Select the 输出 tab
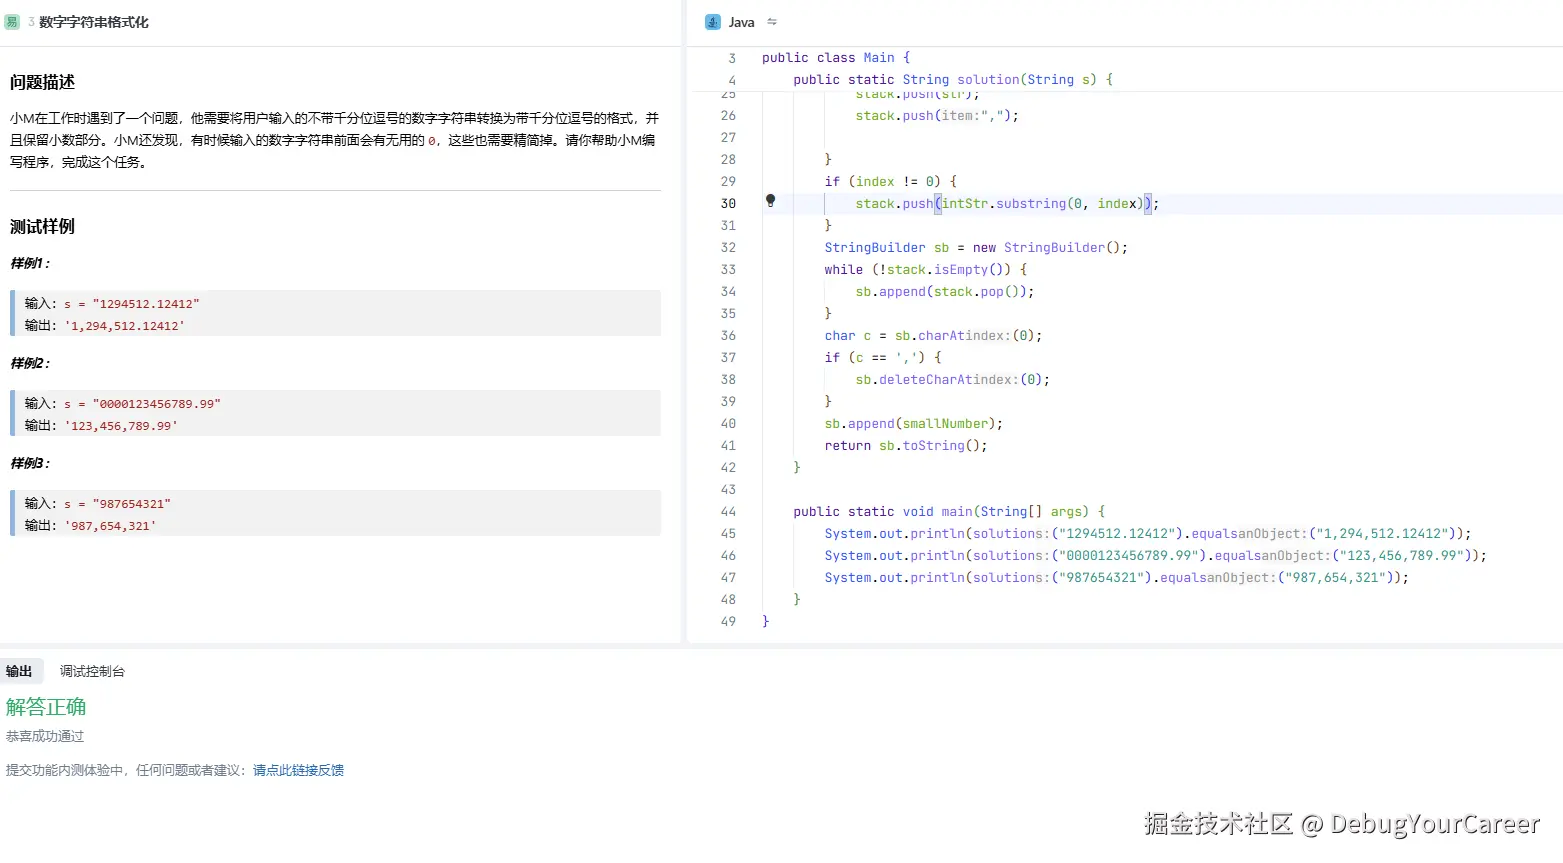 pos(21,671)
